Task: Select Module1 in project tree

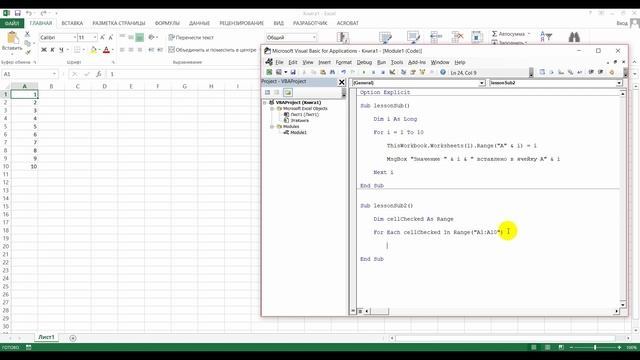Action: (298, 133)
